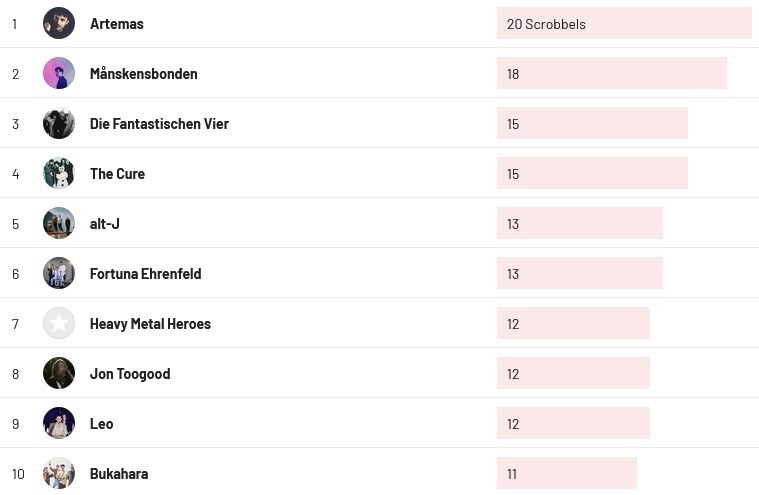This screenshot has height=495, width=759.
Task: Click the Artemas artist avatar
Action: point(59,23)
